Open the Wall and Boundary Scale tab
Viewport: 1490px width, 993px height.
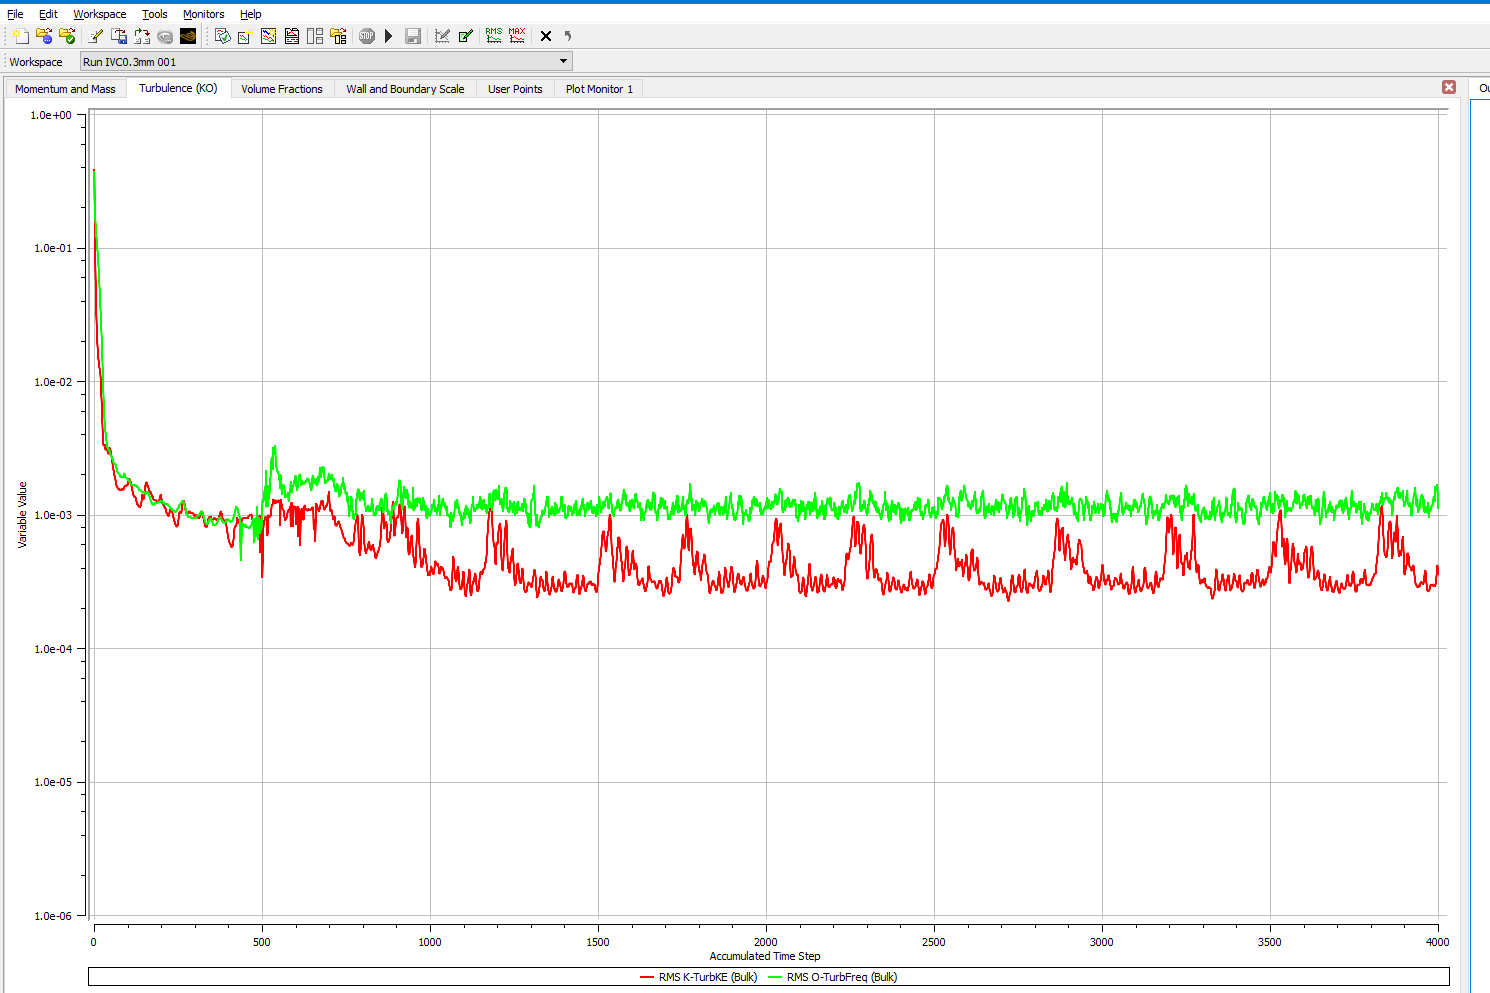click(405, 89)
